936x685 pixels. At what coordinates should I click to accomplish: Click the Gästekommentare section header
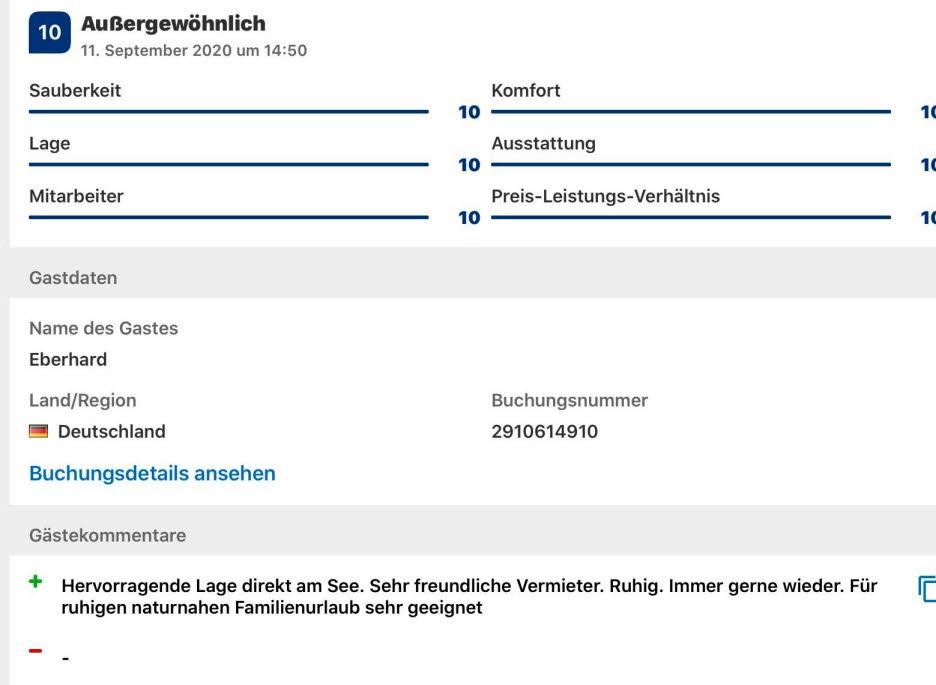[107, 536]
